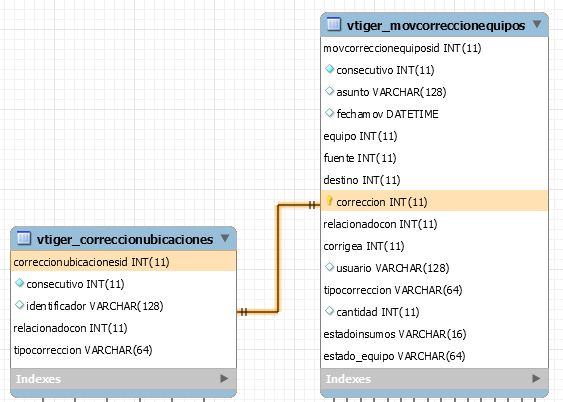Click the Indexes label of vtiger_correccionubicaciones

[x=38, y=379]
